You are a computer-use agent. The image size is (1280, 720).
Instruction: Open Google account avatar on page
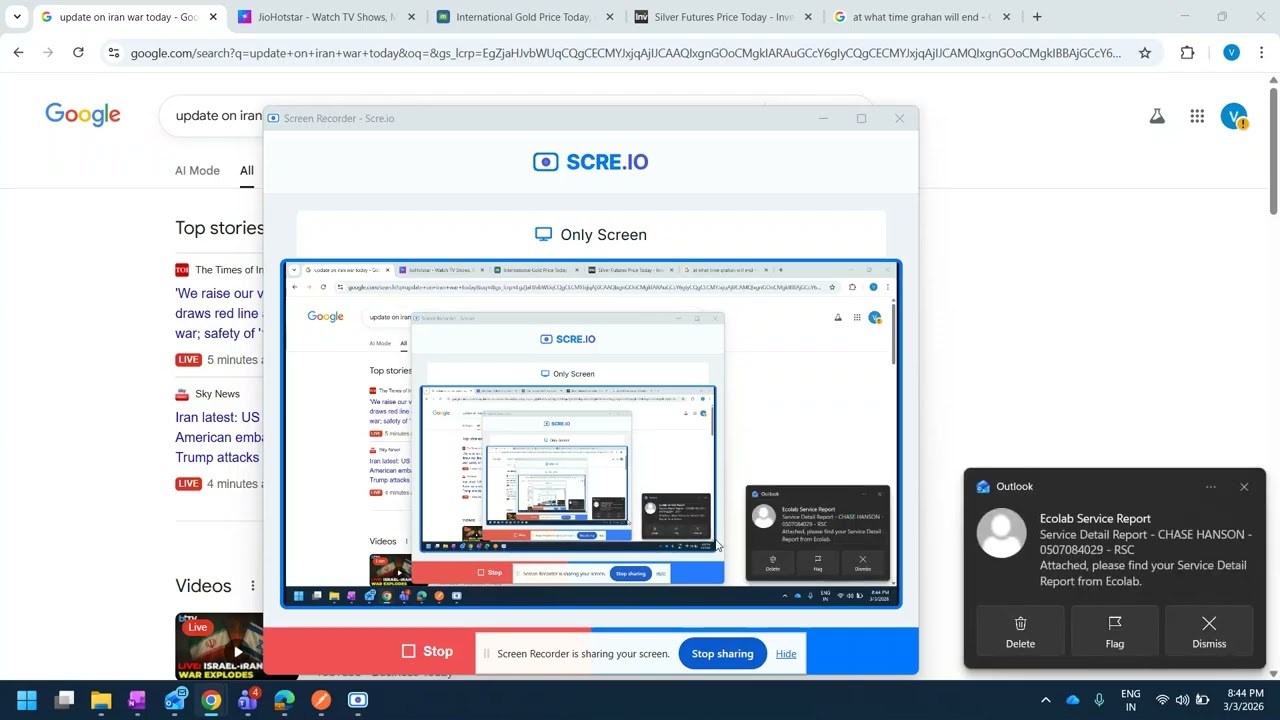click(1234, 116)
